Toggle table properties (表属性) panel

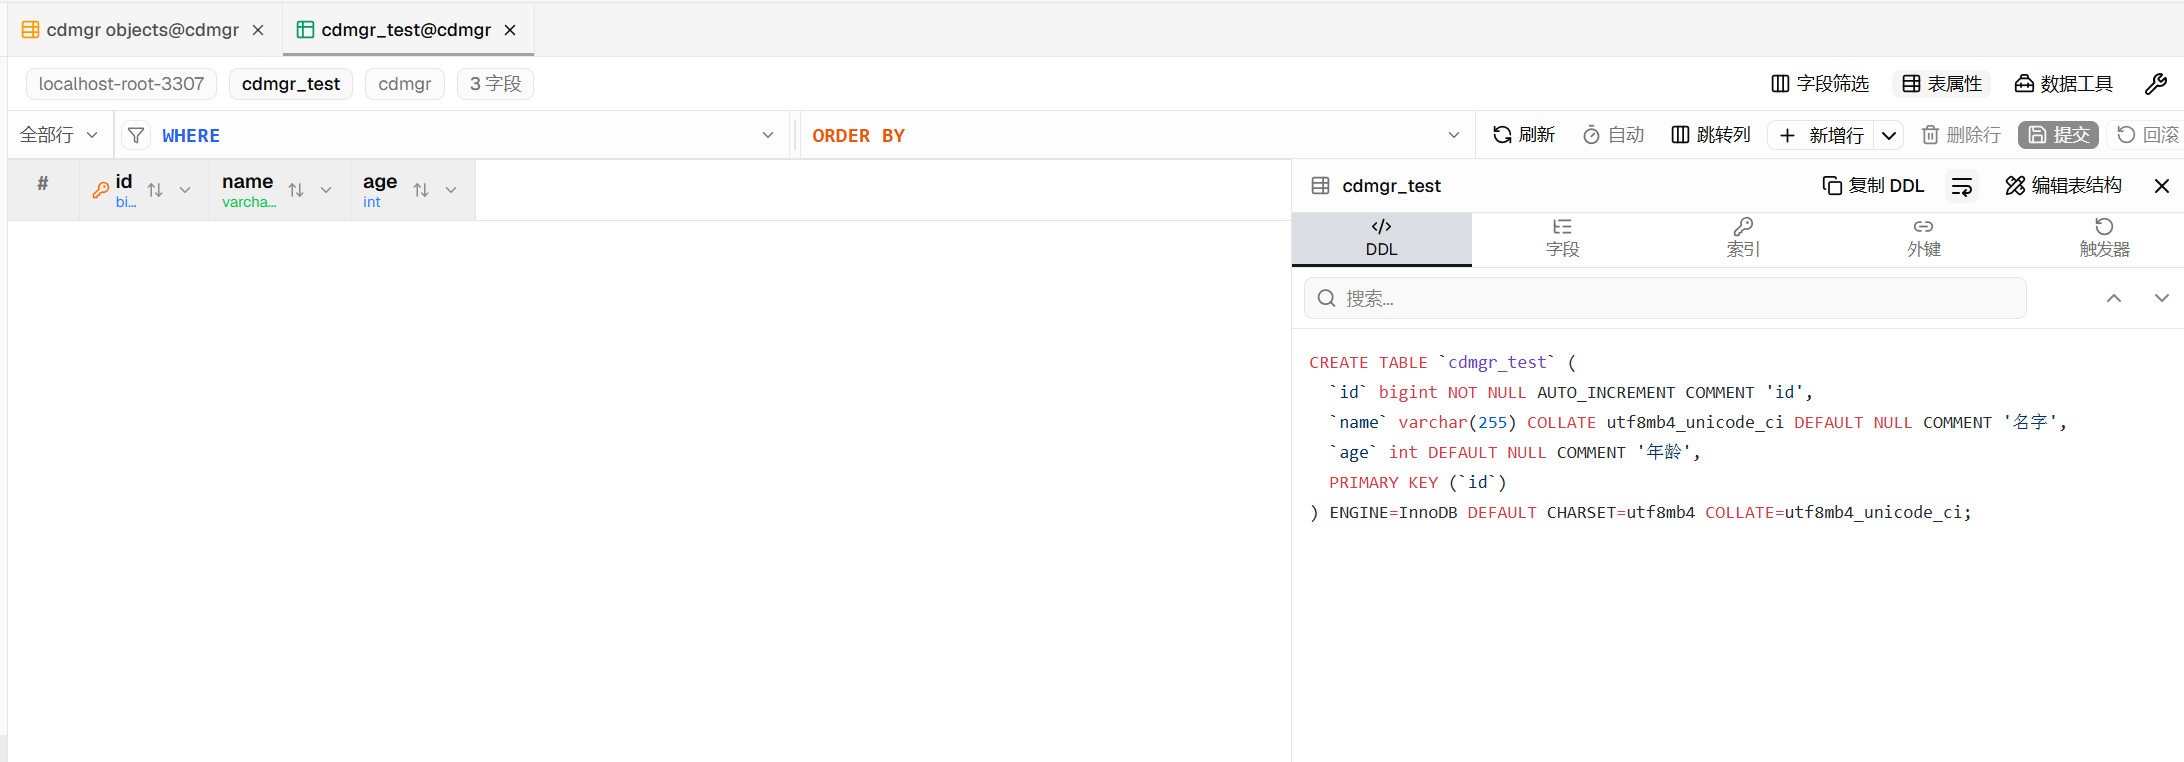click(x=1941, y=84)
